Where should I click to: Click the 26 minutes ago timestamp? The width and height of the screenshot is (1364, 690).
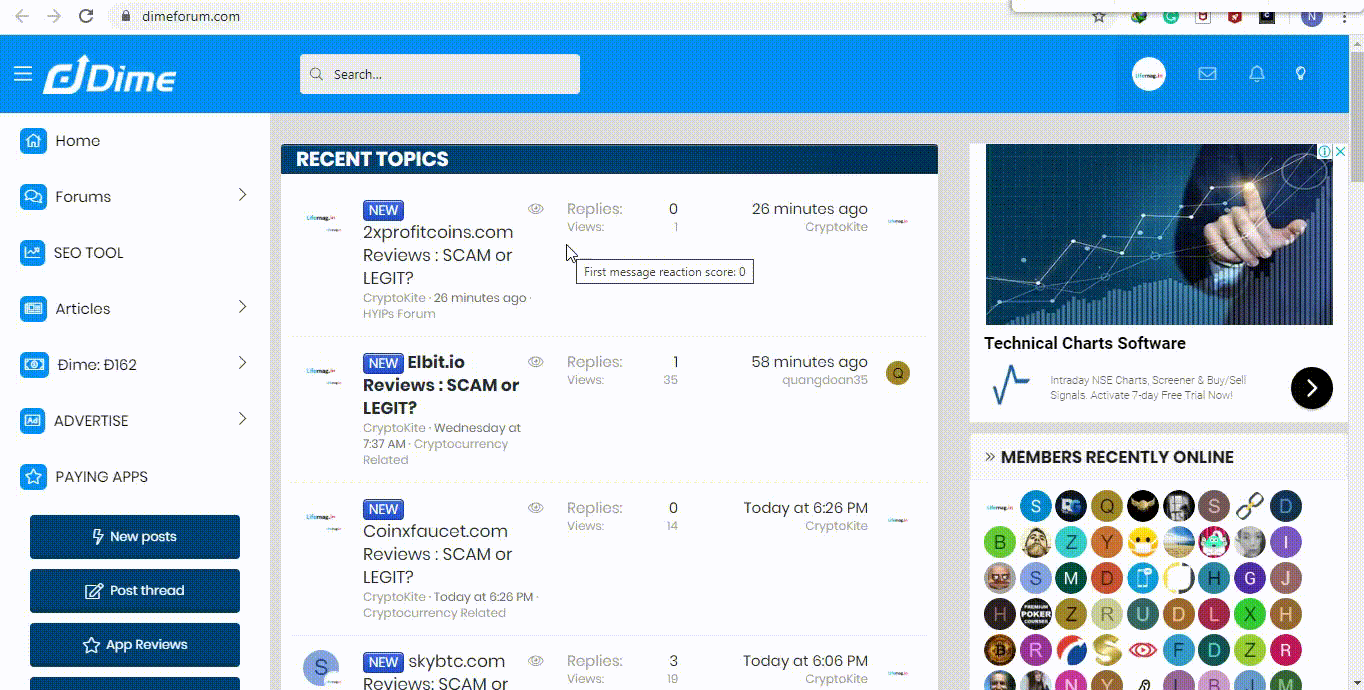coord(810,209)
